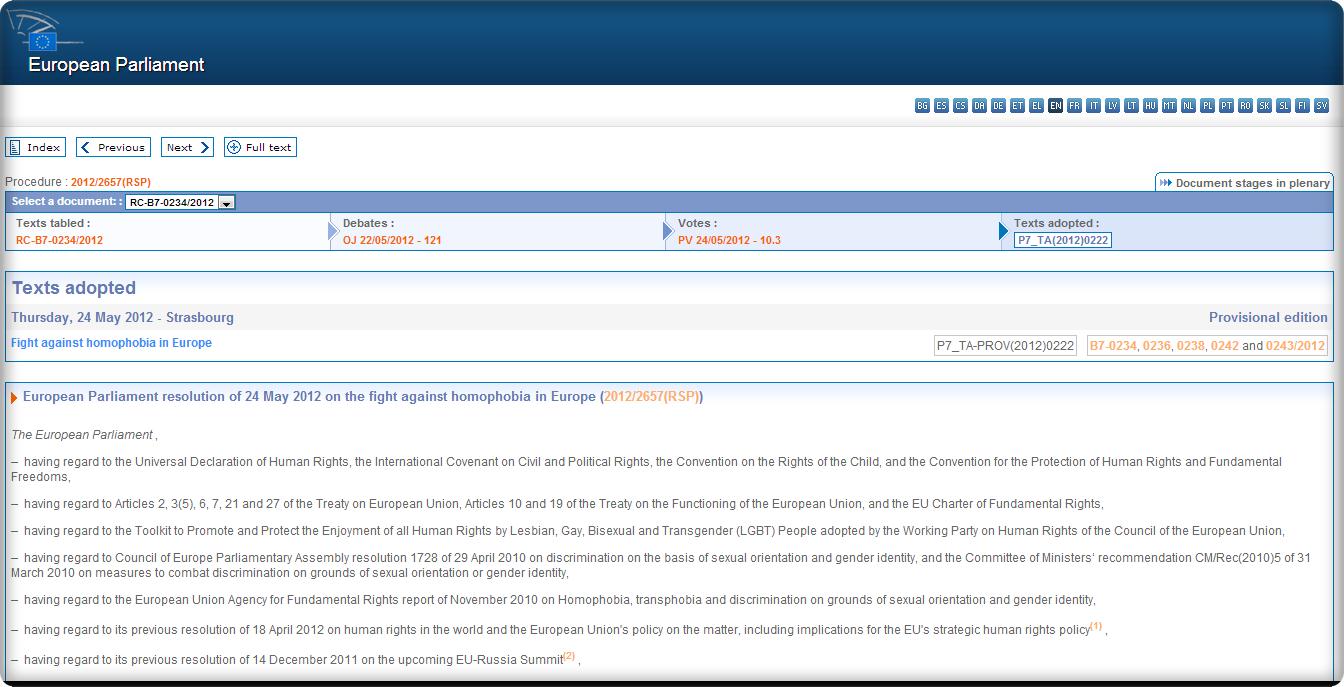The width and height of the screenshot is (1344, 687).
Task: Open footnote reference (1) link
Action: (x=1096, y=627)
